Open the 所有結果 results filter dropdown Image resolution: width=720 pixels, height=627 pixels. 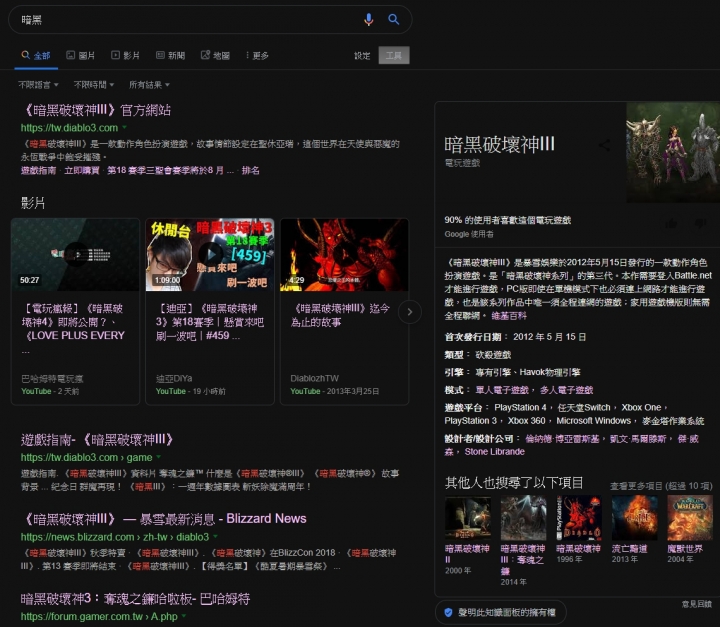(x=149, y=85)
